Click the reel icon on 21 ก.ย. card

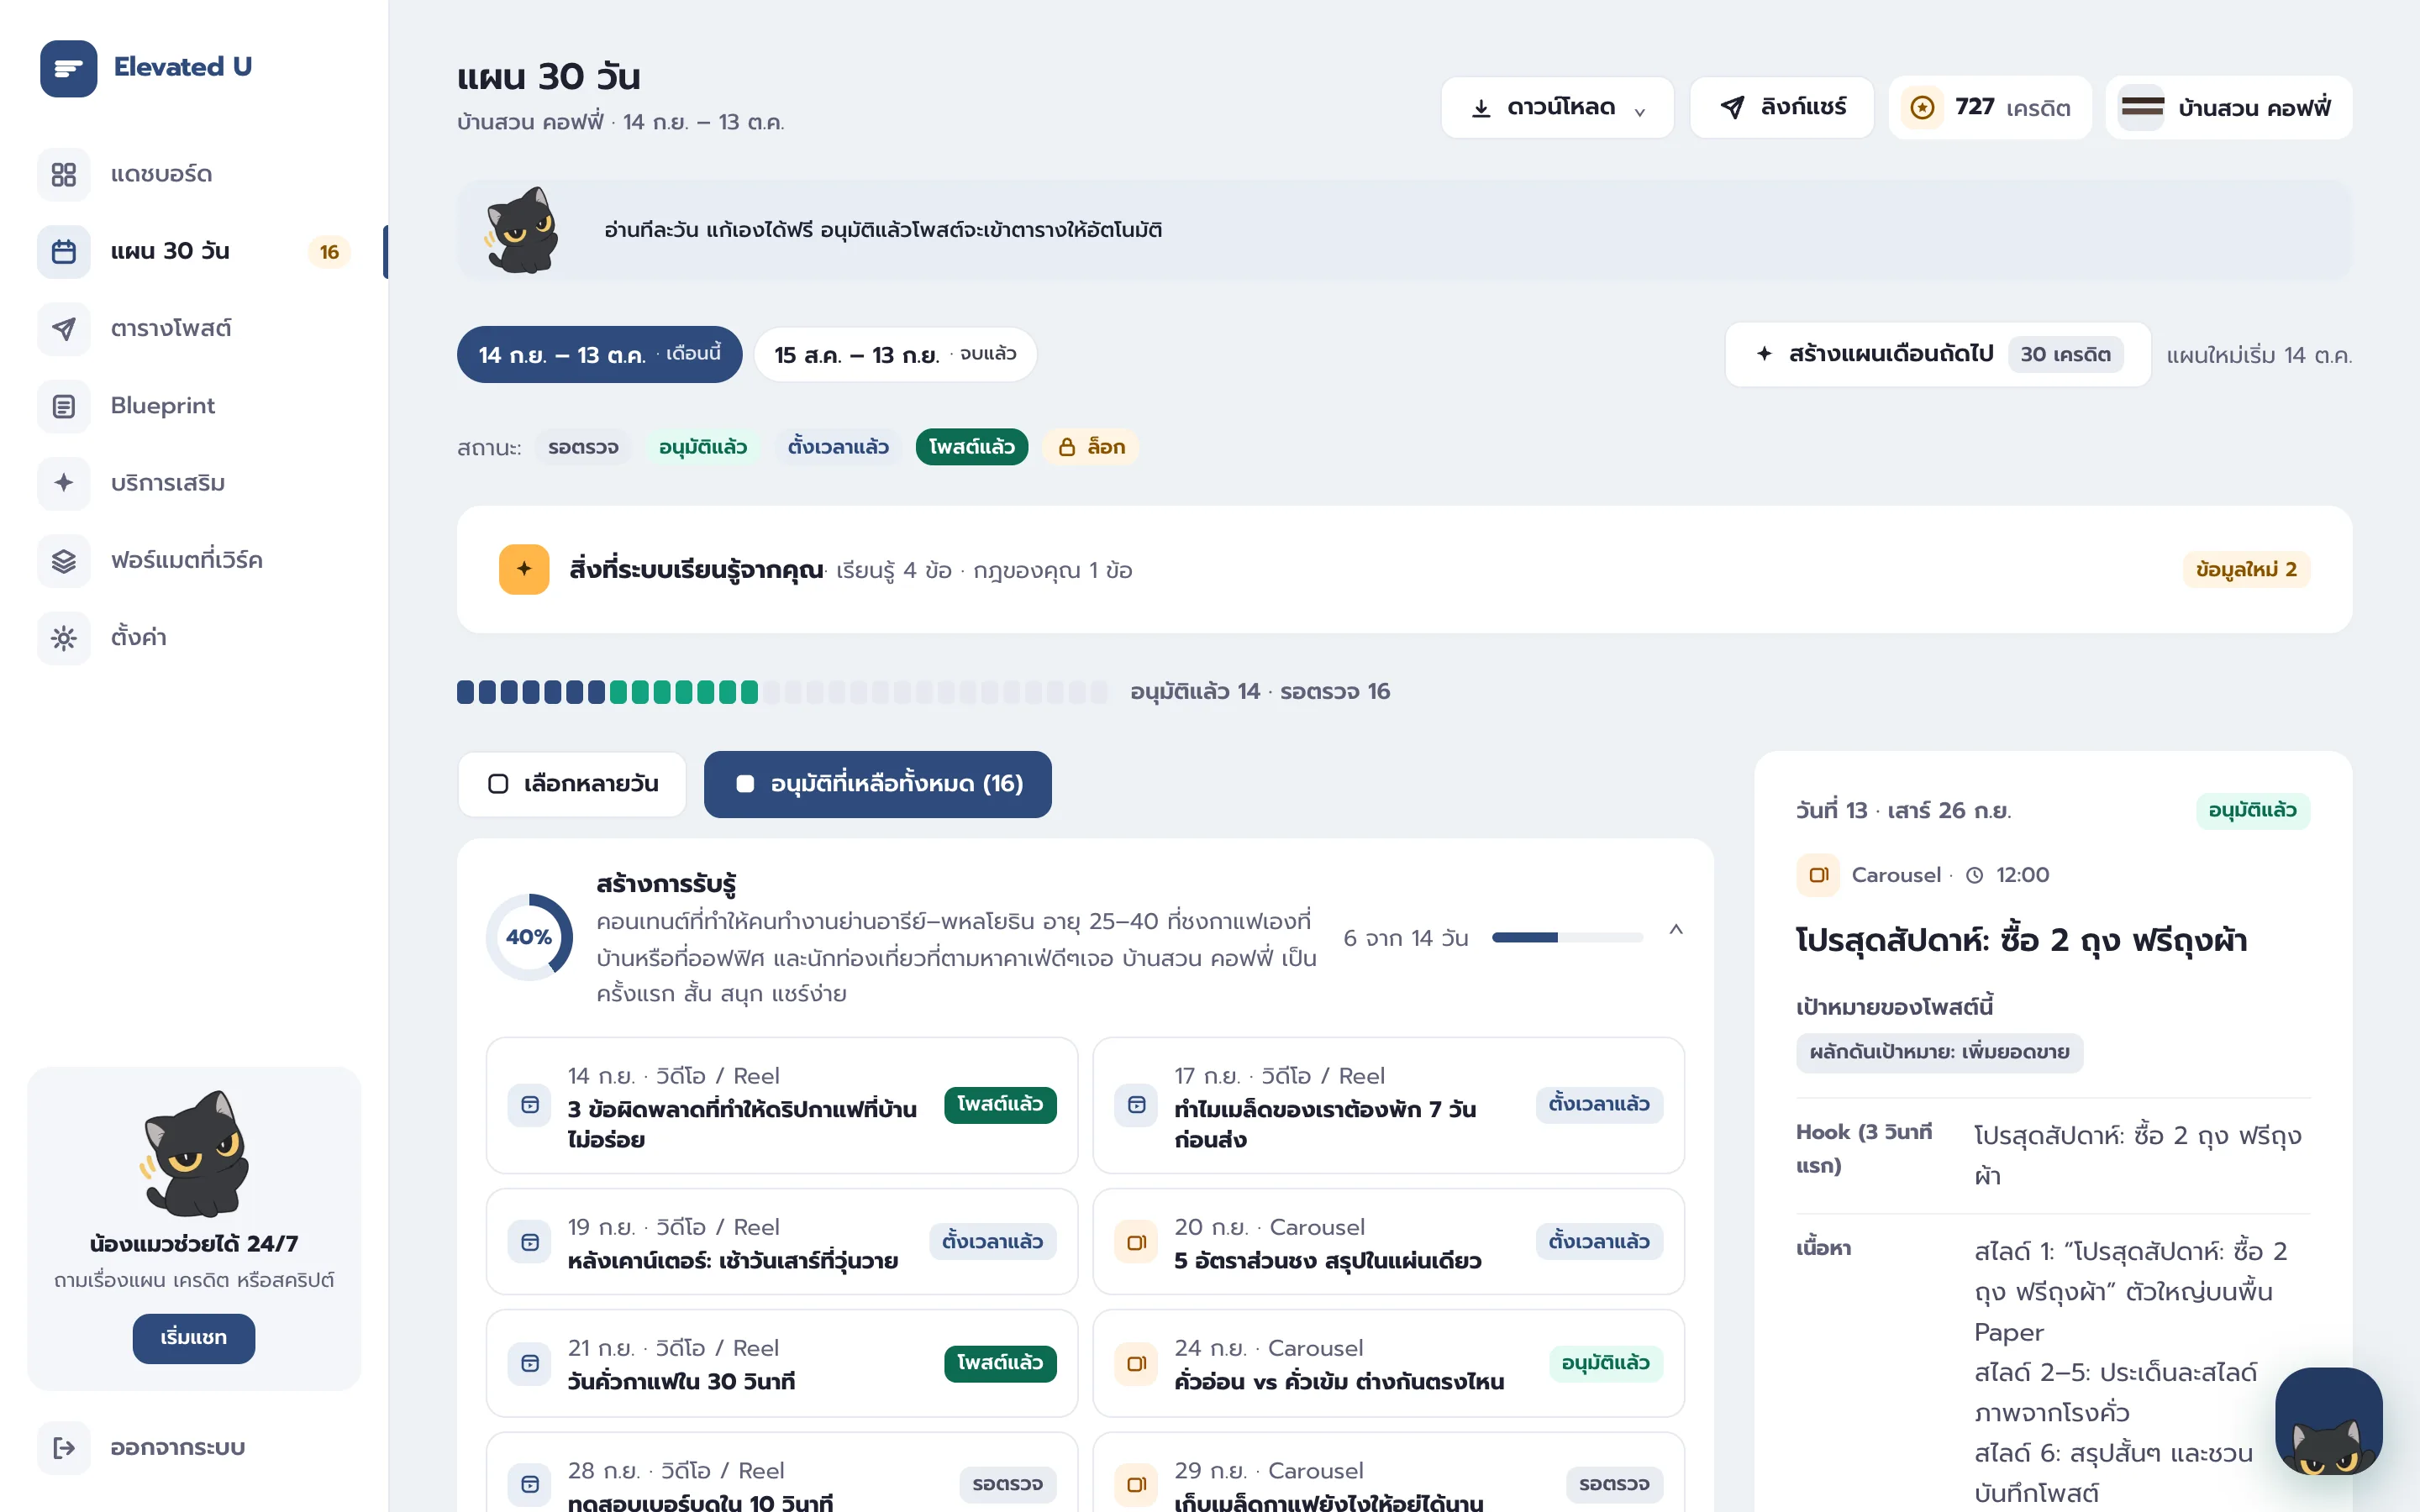tap(530, 1363)
